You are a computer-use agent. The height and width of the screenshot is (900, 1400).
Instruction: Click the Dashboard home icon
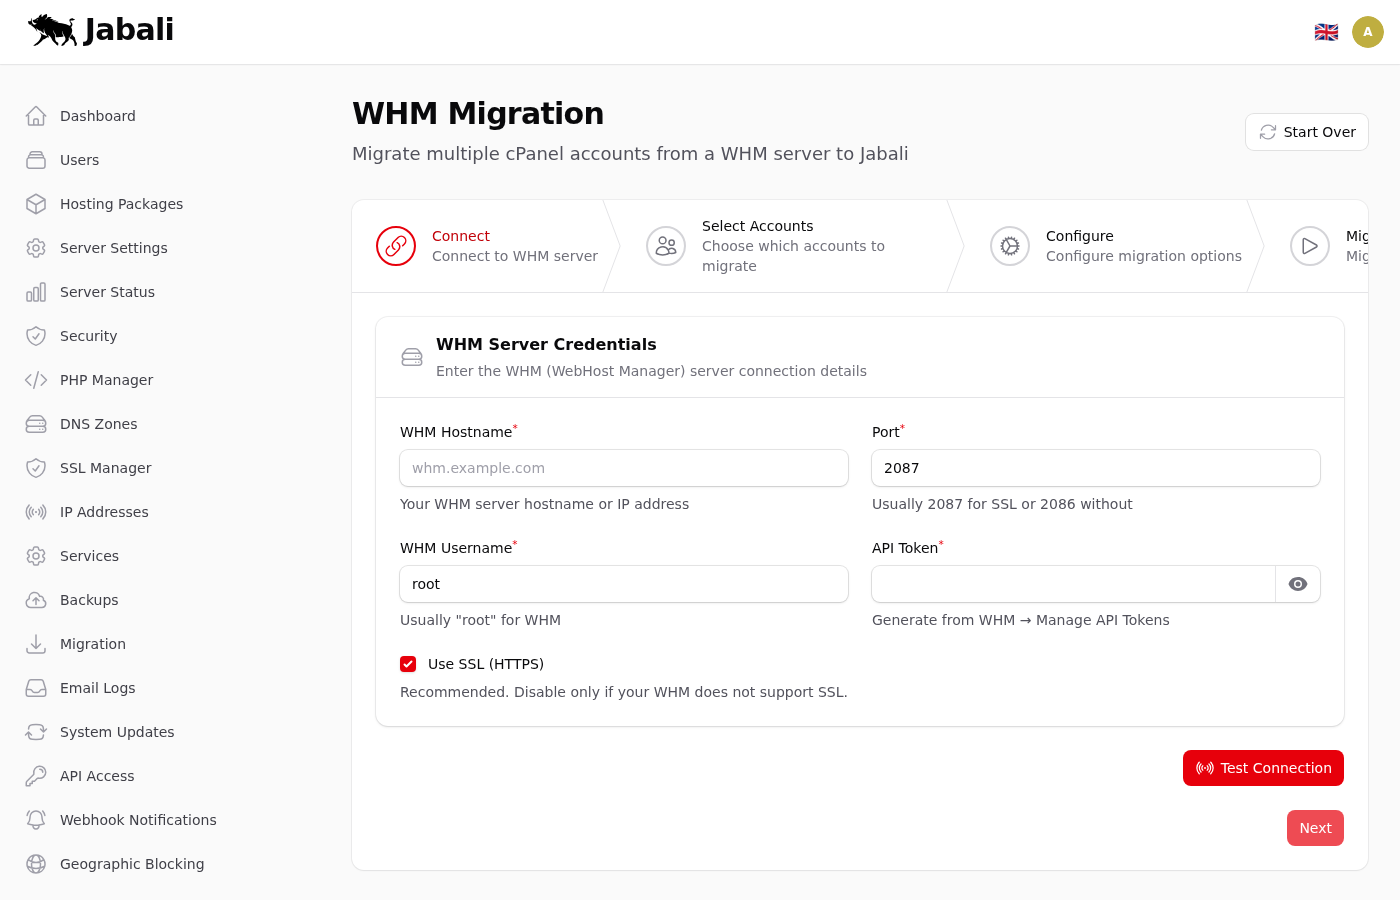(36, 116)
